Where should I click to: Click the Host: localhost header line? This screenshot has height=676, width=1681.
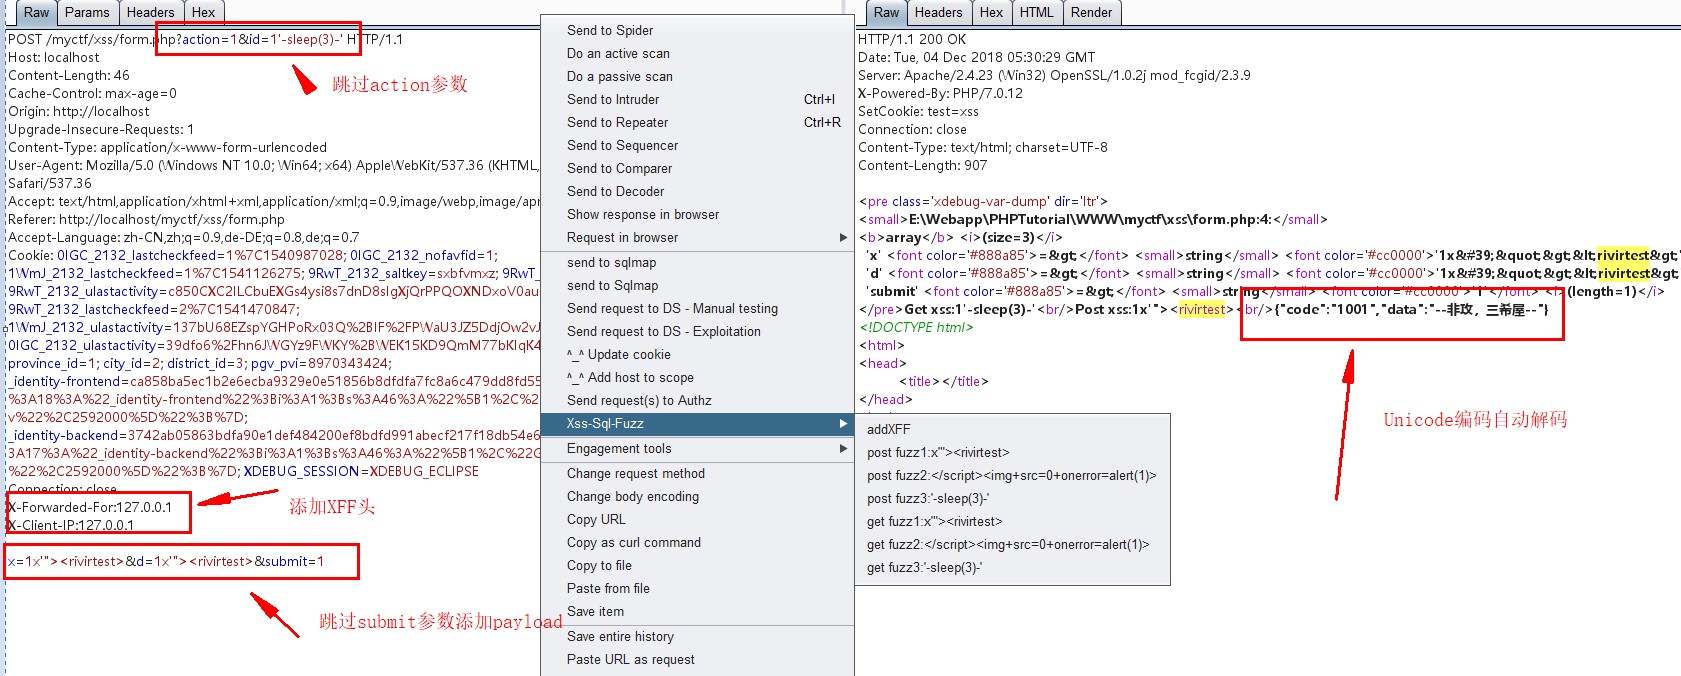pyautogui.click(x=54, y=57)
